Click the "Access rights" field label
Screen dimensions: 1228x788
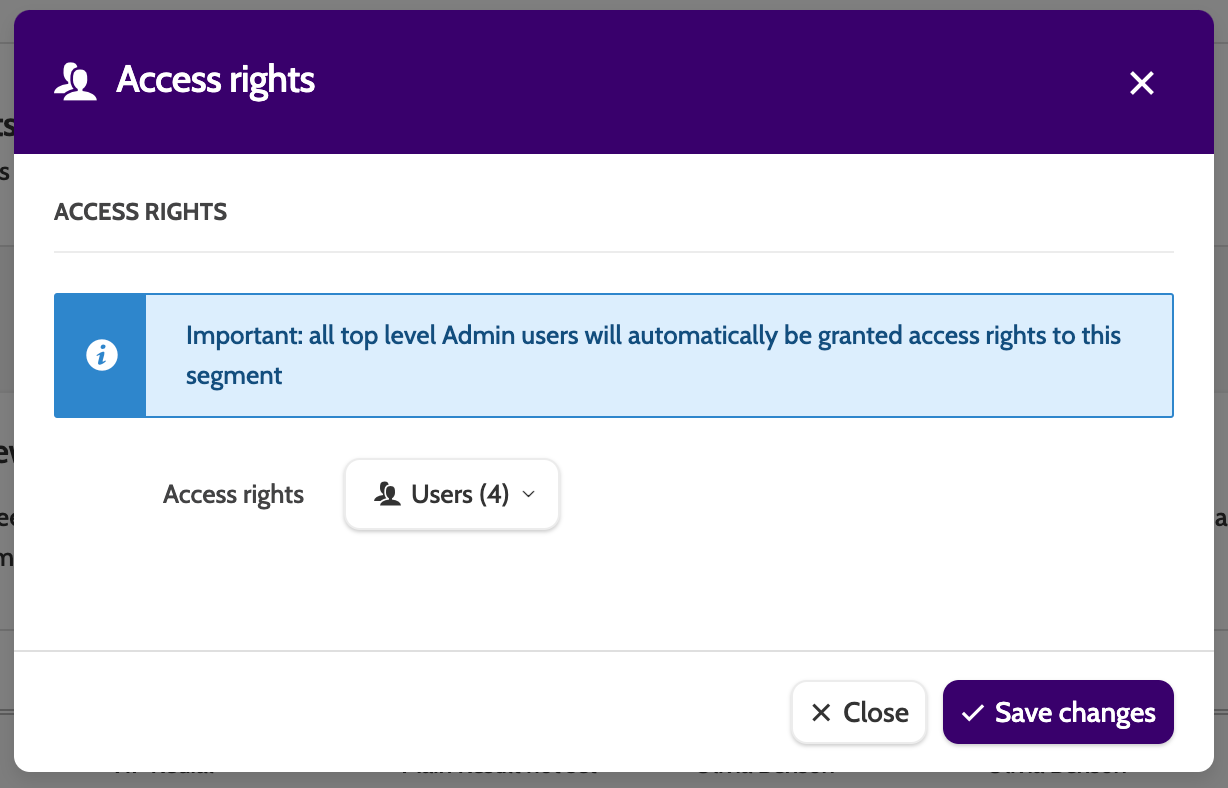pyautogui.click(x=233, y=495)
